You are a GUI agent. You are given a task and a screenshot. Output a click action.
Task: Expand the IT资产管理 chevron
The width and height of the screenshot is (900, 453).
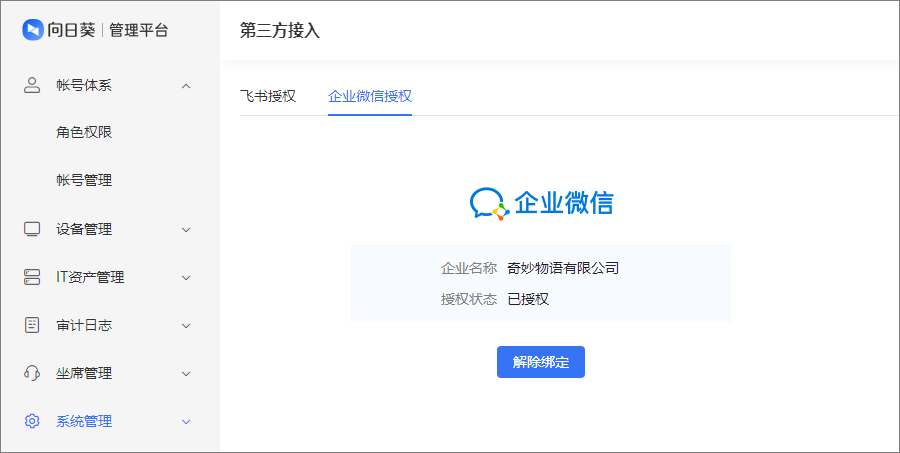click(x=186, y=278)
